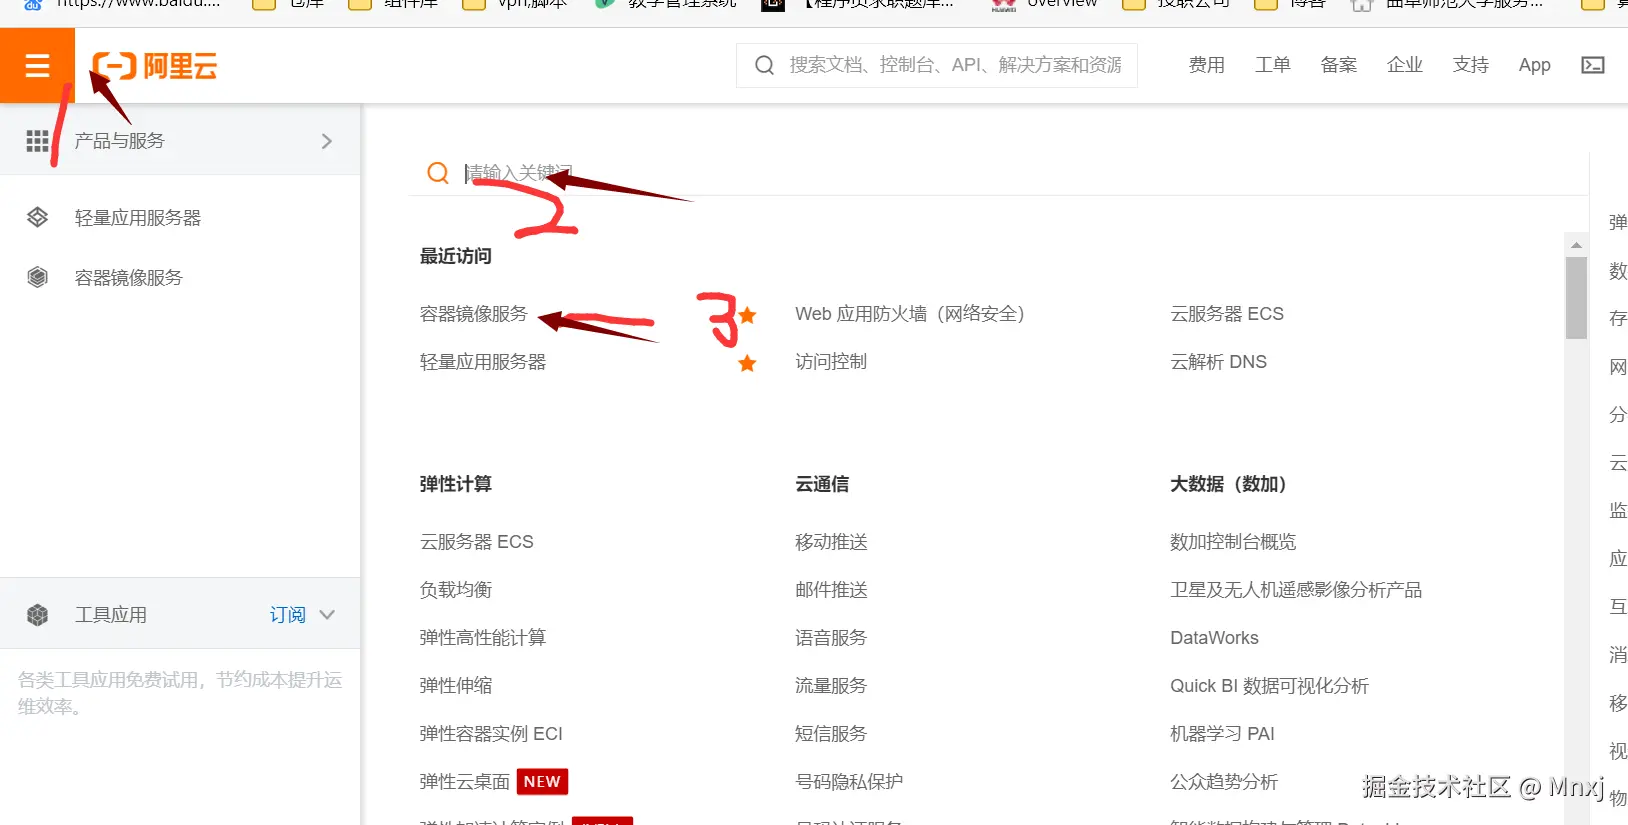Open 公众趋势分析 link
The height and width of the screenshot is (825, 1628).
(1224, 782)
